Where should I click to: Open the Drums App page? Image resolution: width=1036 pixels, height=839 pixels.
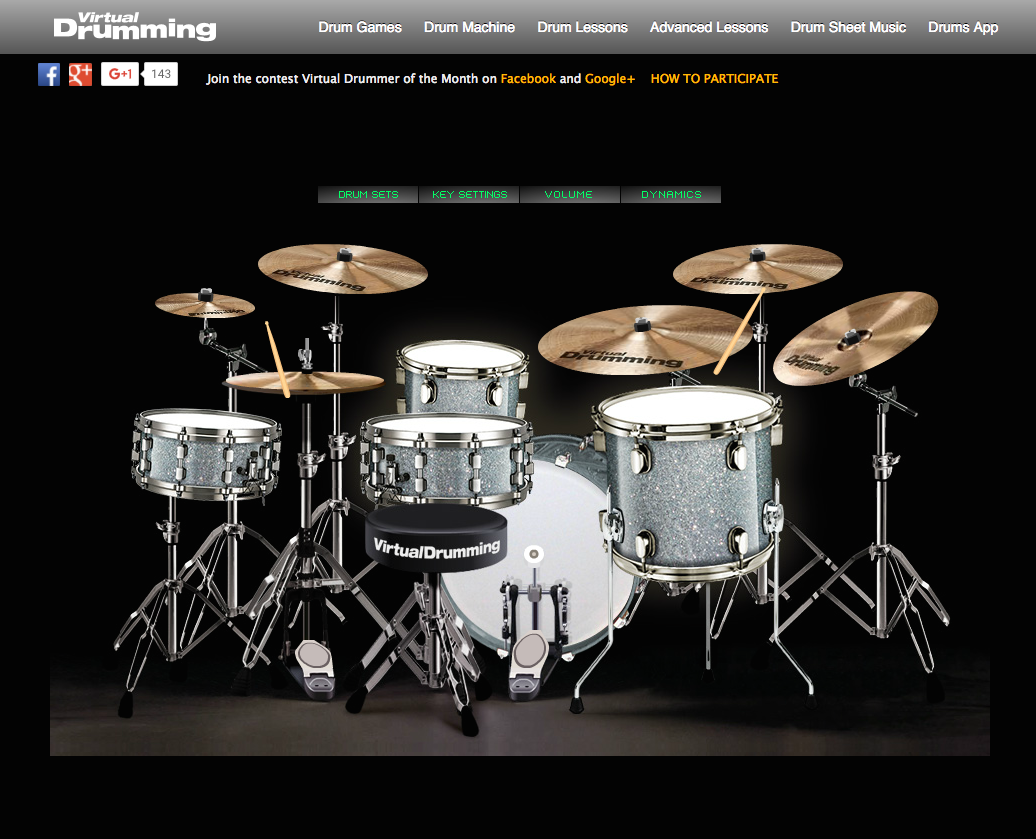(x=963, y=27)
